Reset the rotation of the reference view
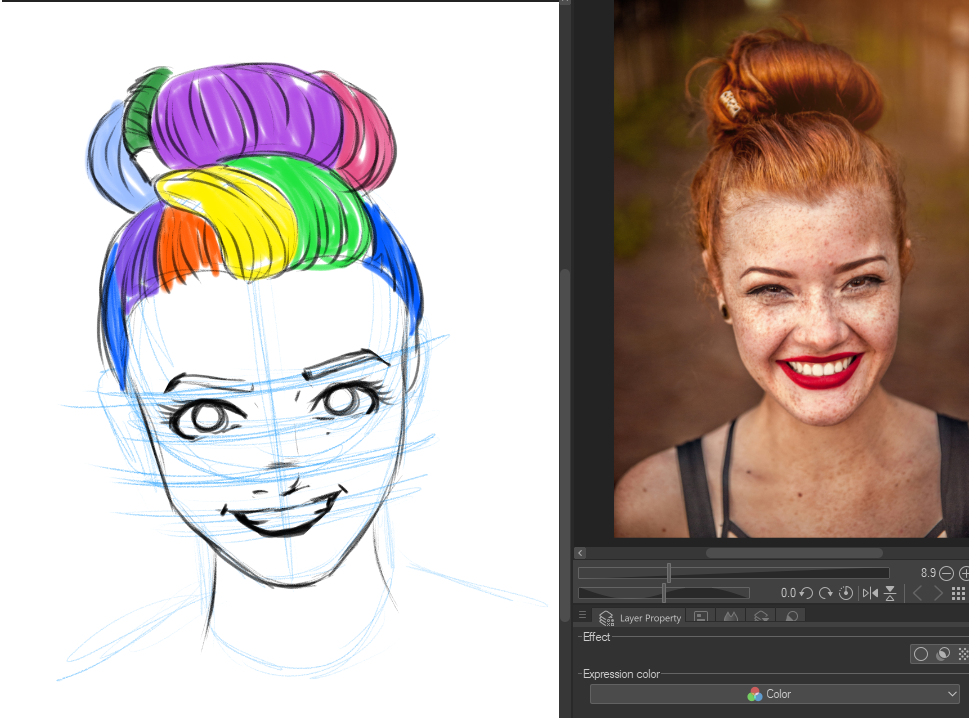The height and width of the screenshot is (718, 969). coord(846,593)
